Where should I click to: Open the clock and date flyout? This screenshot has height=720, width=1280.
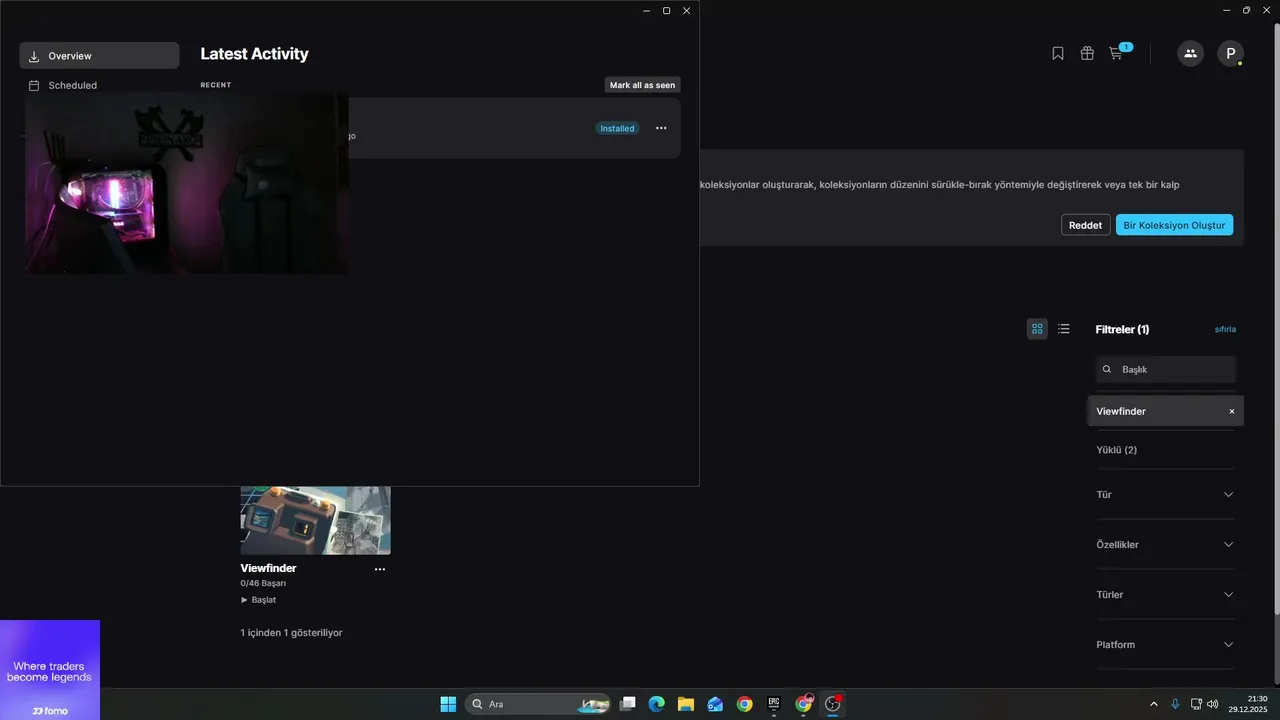coord(1250,704)
